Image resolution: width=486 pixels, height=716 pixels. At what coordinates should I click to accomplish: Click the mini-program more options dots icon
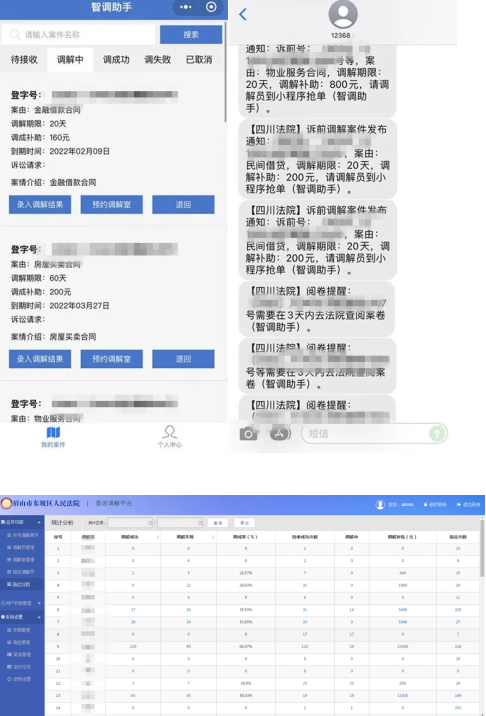(186, 7)
